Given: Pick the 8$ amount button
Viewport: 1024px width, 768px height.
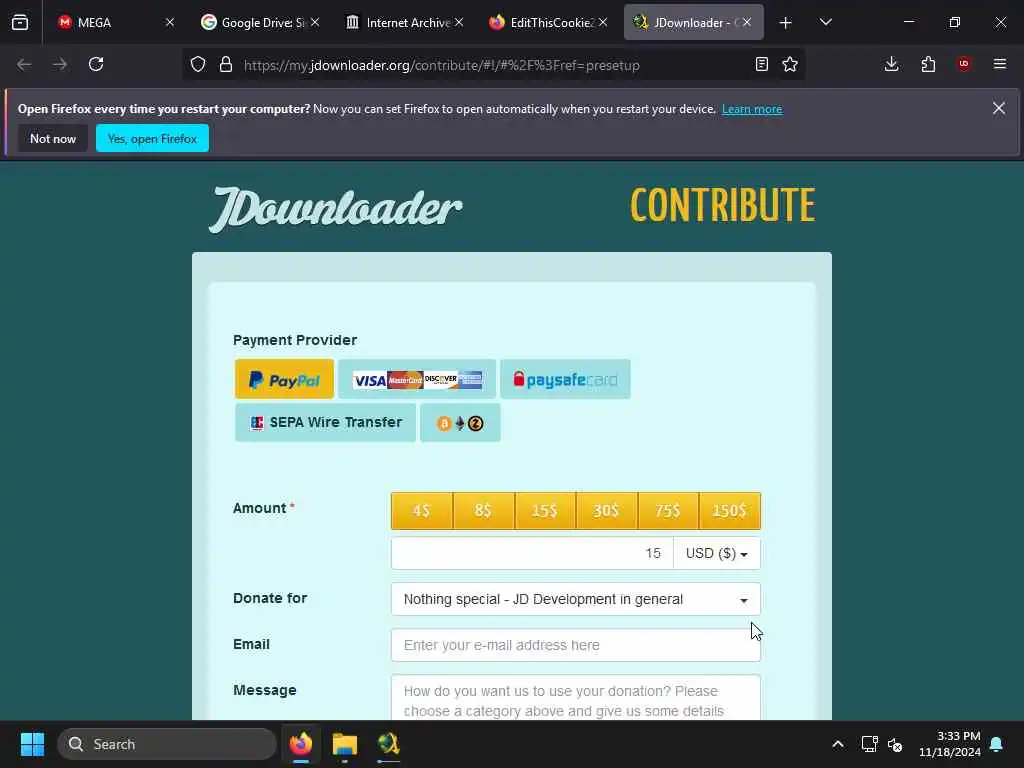Looking at the screenshot, I should tap(483, 511).
